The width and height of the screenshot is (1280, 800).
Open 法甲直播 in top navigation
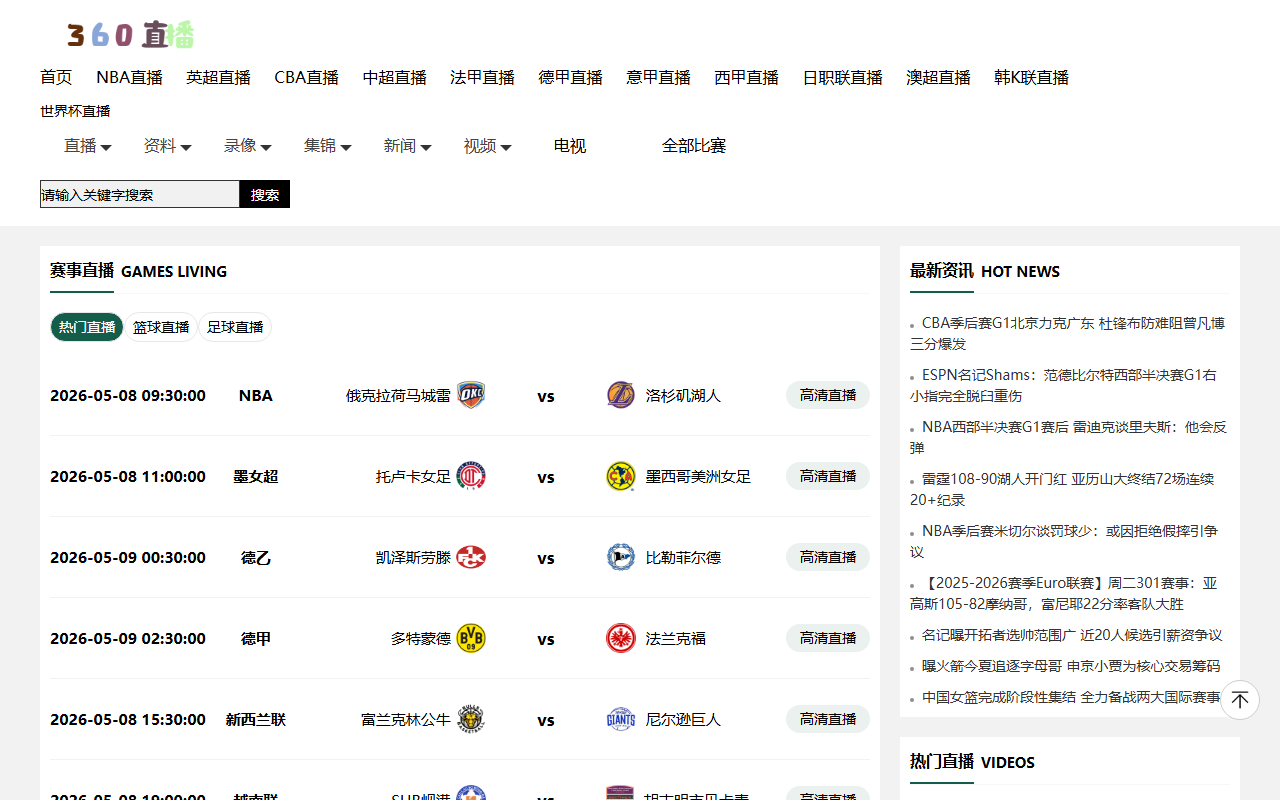tap(482, 77)
